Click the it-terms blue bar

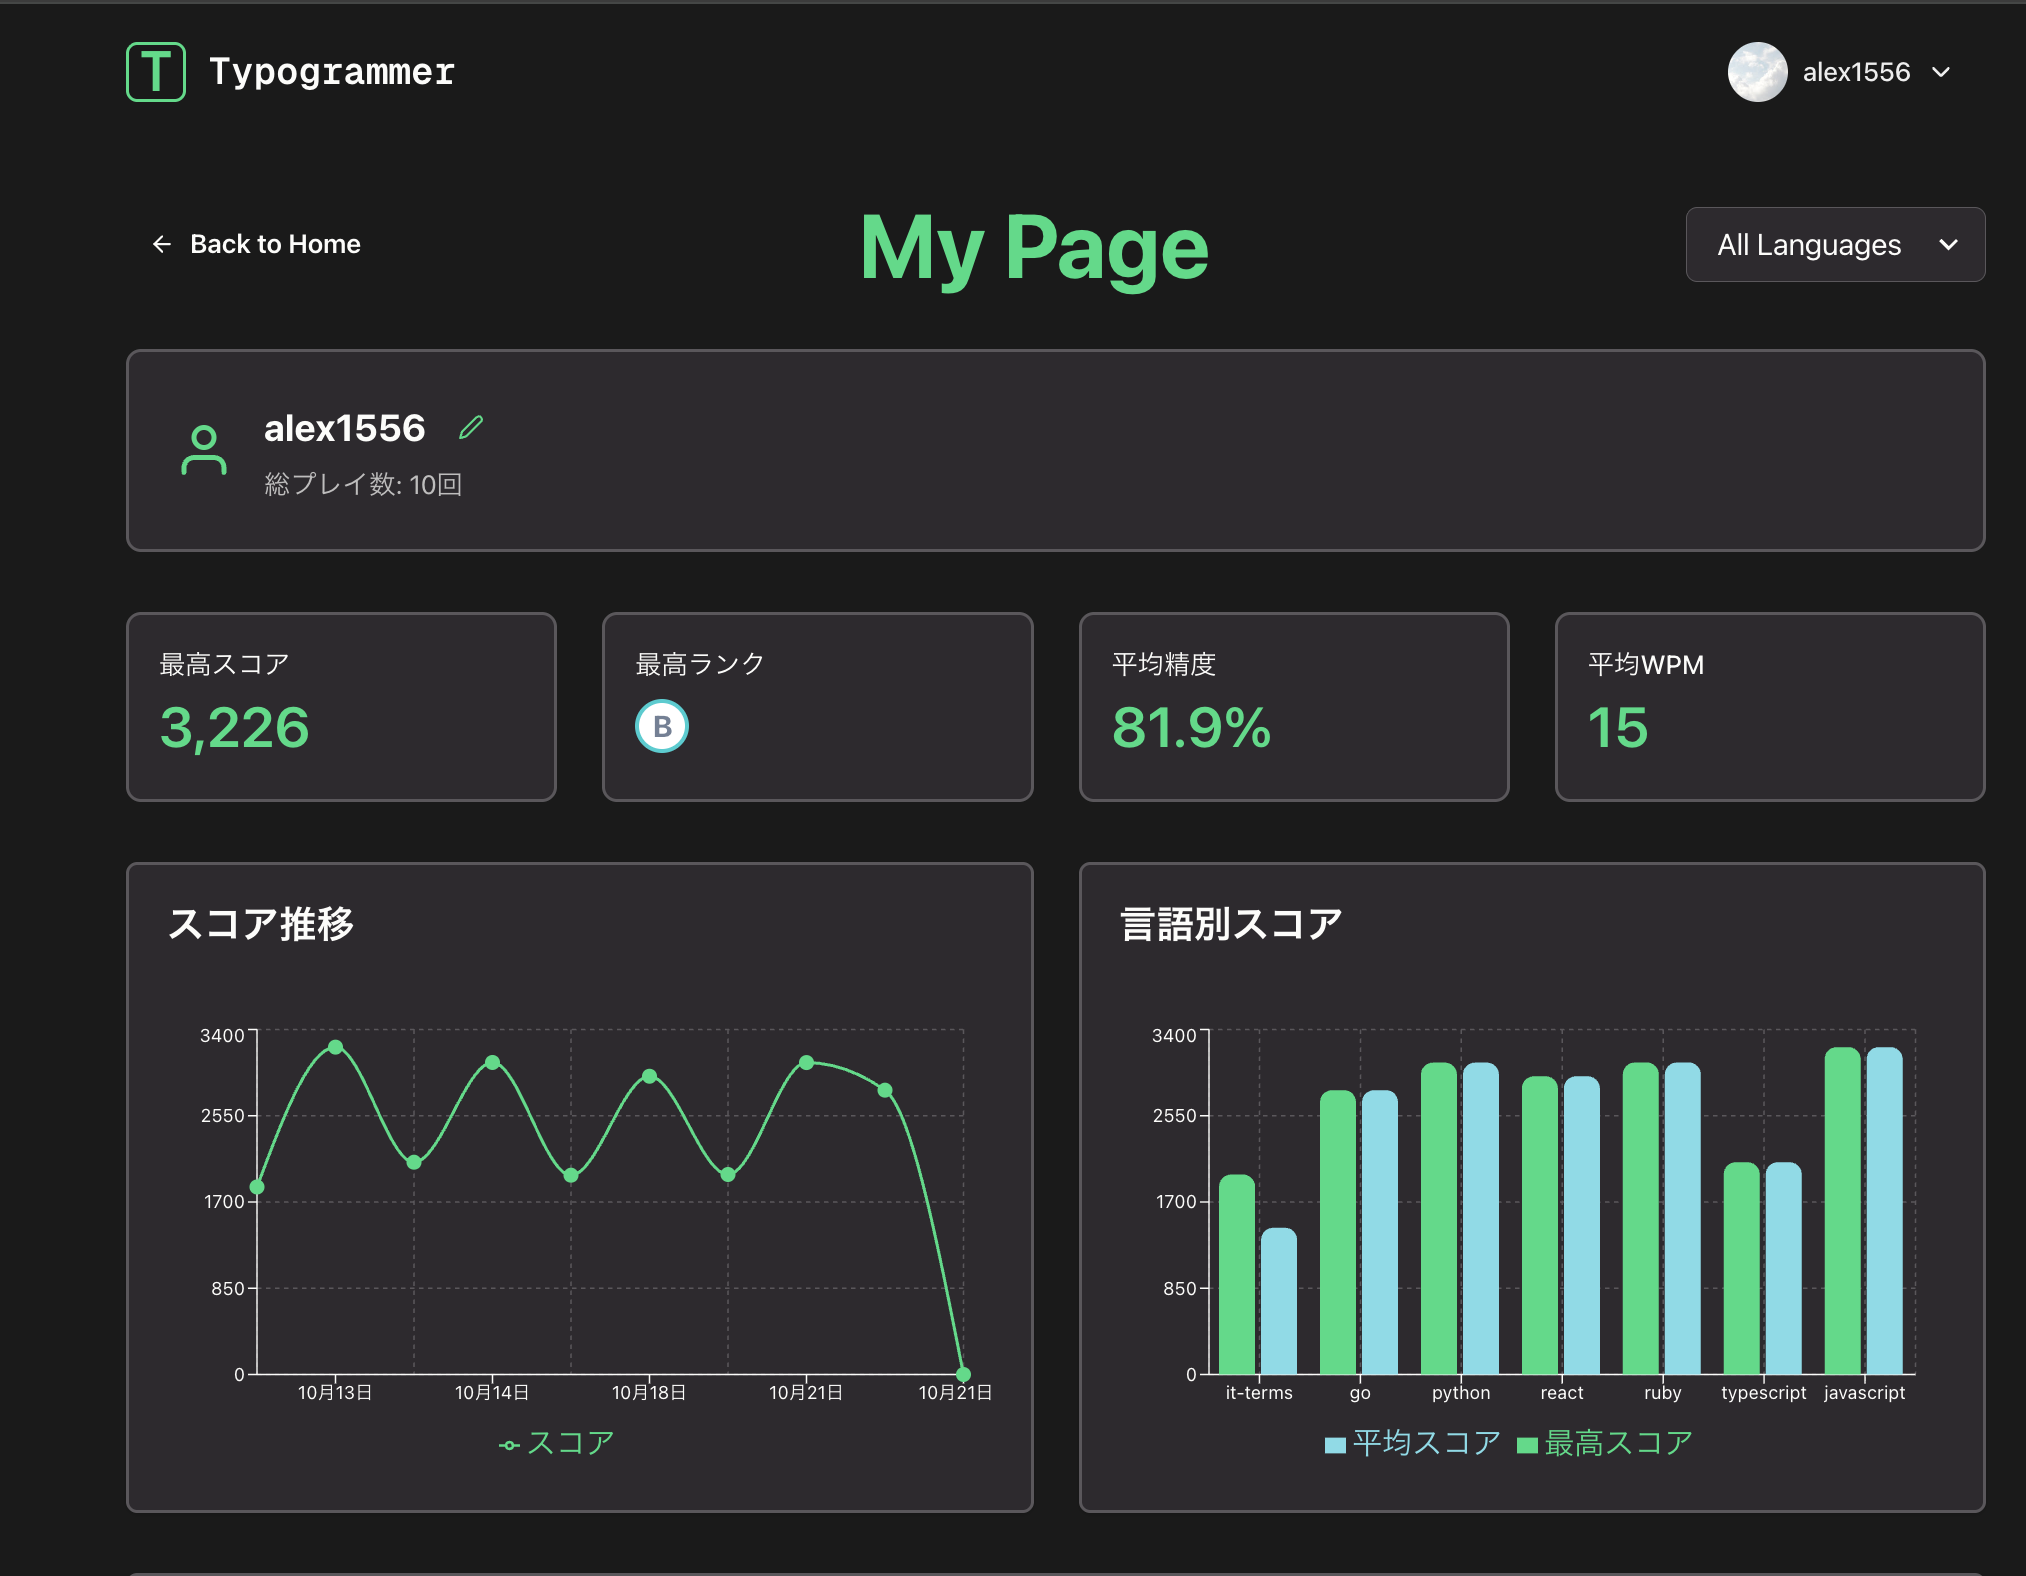[1278, 1300]
